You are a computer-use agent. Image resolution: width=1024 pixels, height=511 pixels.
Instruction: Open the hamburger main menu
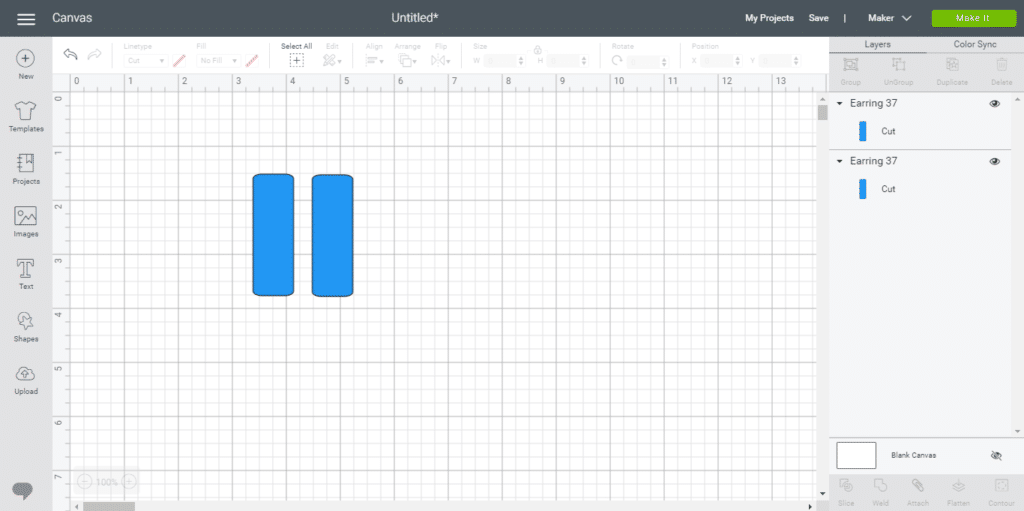tap(26, 19)
